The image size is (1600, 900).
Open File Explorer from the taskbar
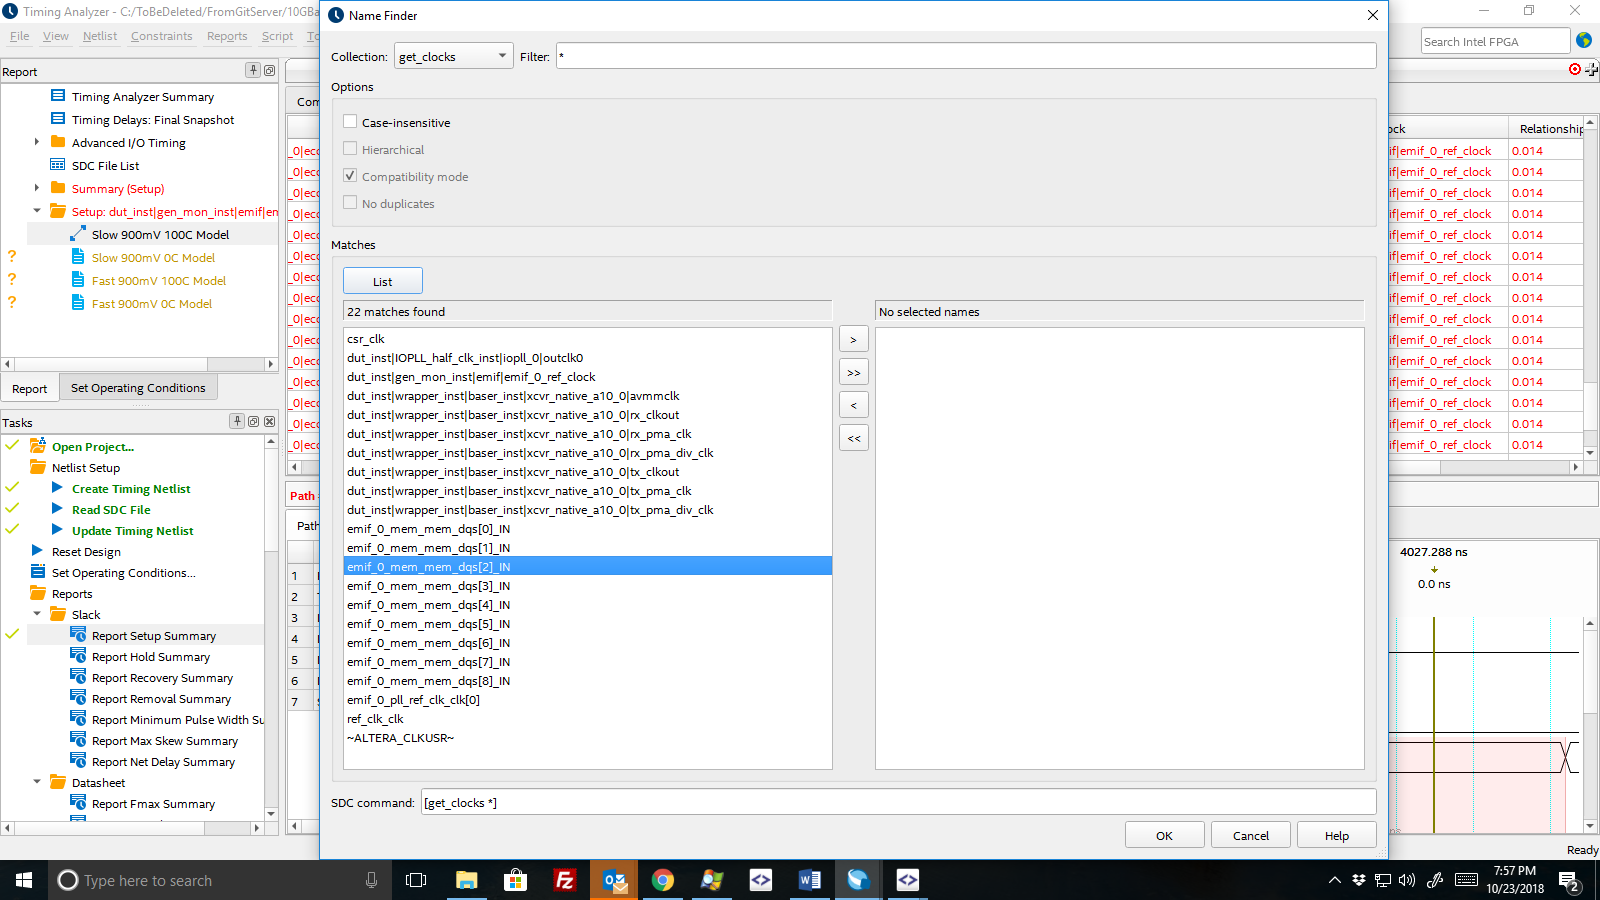pos(466,880)
